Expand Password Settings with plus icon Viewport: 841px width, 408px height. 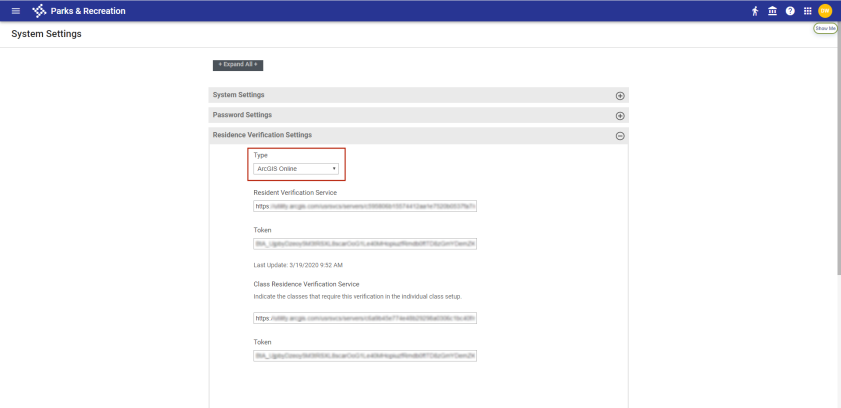point(620,116)
